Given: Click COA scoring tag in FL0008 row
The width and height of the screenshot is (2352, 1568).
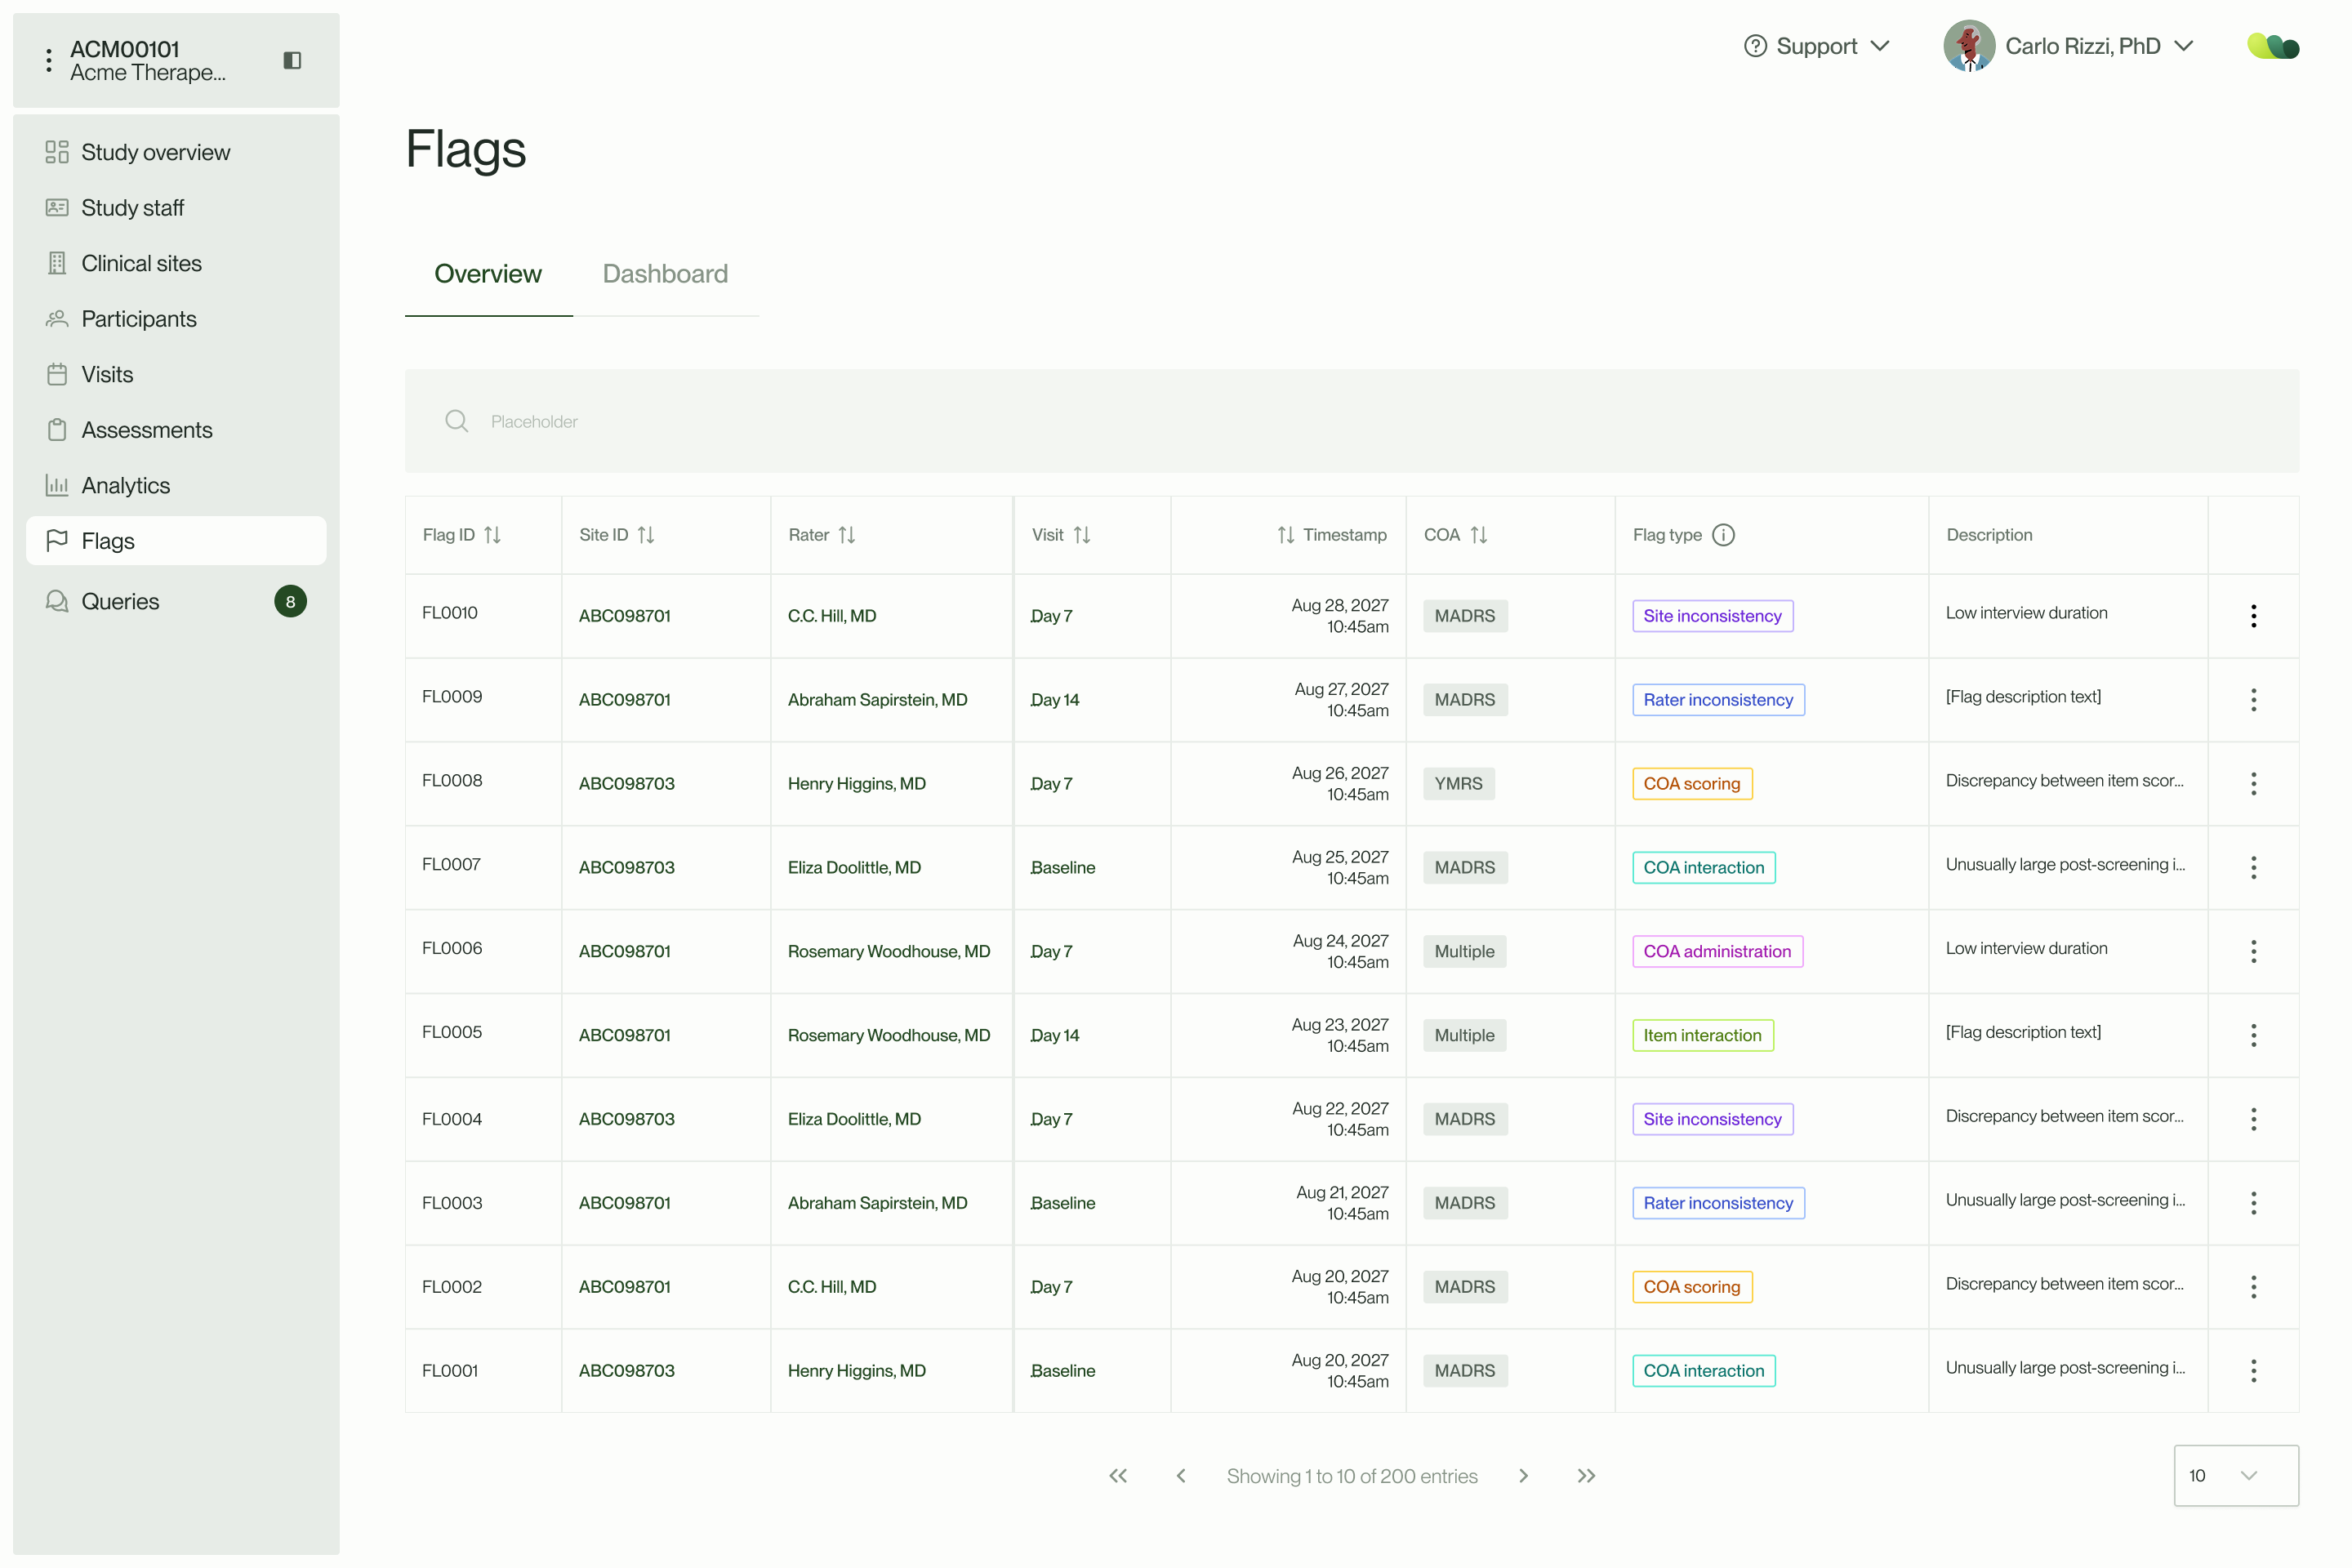Looking at the screenshot, I should [x=1692, y=784].
